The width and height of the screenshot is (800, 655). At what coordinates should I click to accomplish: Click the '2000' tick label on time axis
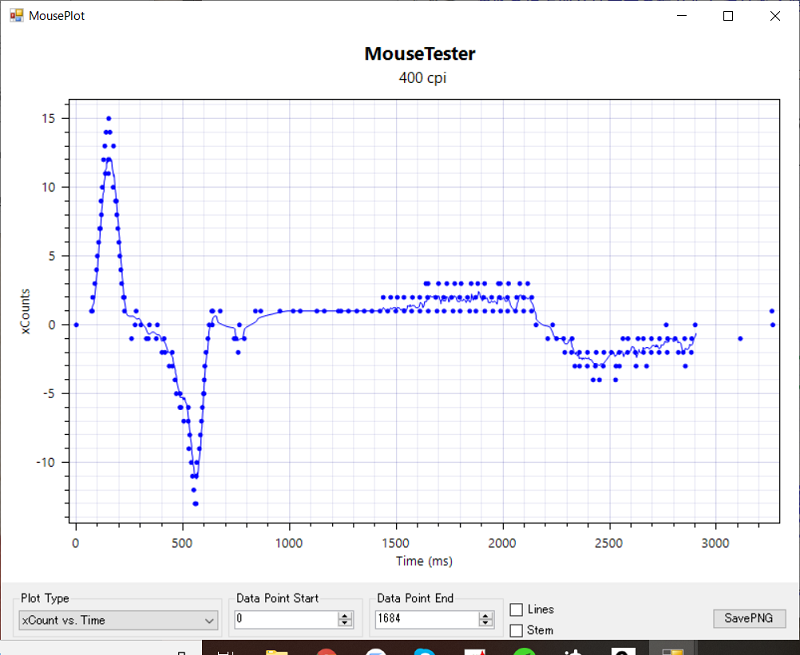[503, 543]
